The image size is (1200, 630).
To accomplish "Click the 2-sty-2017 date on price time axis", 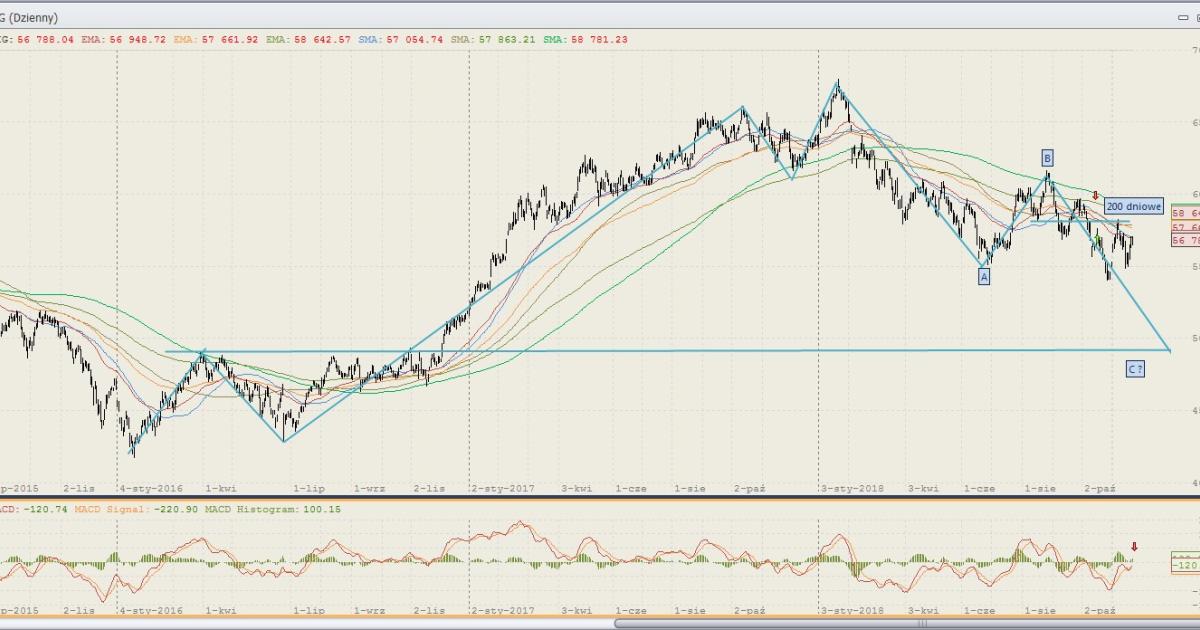I will pyautogui.click(x=503, y=489).
